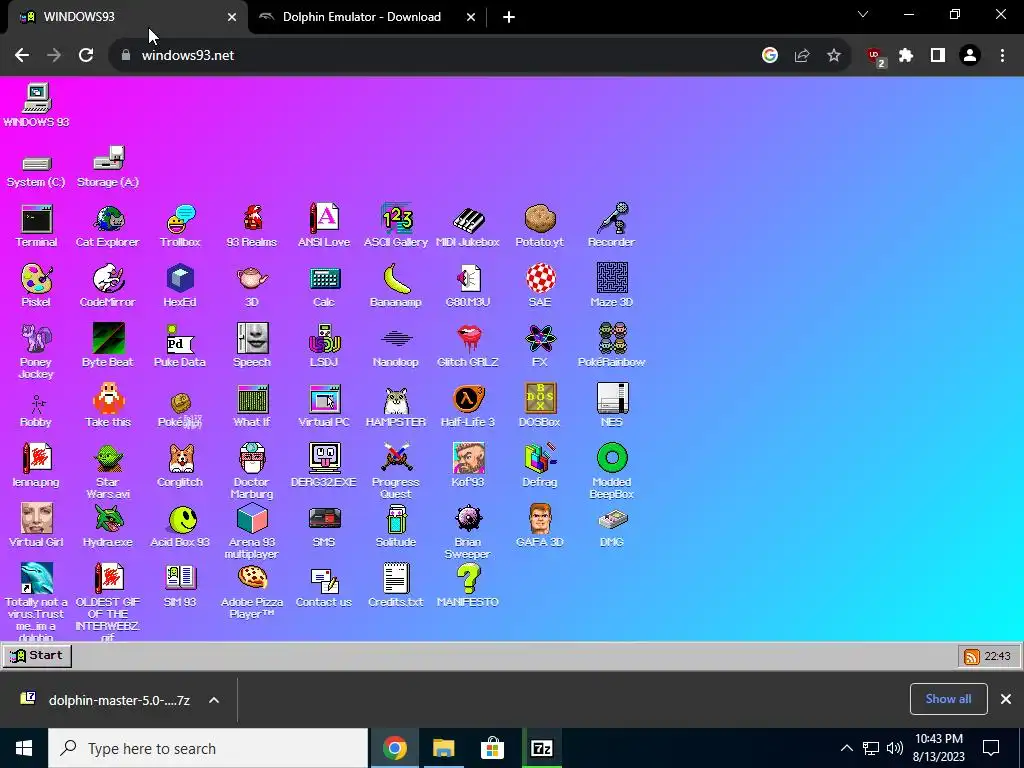Open the HexEd cube icon
The width and height of the screenshot is (1024, 768).
pyautogui.click(x=180, y=286)
